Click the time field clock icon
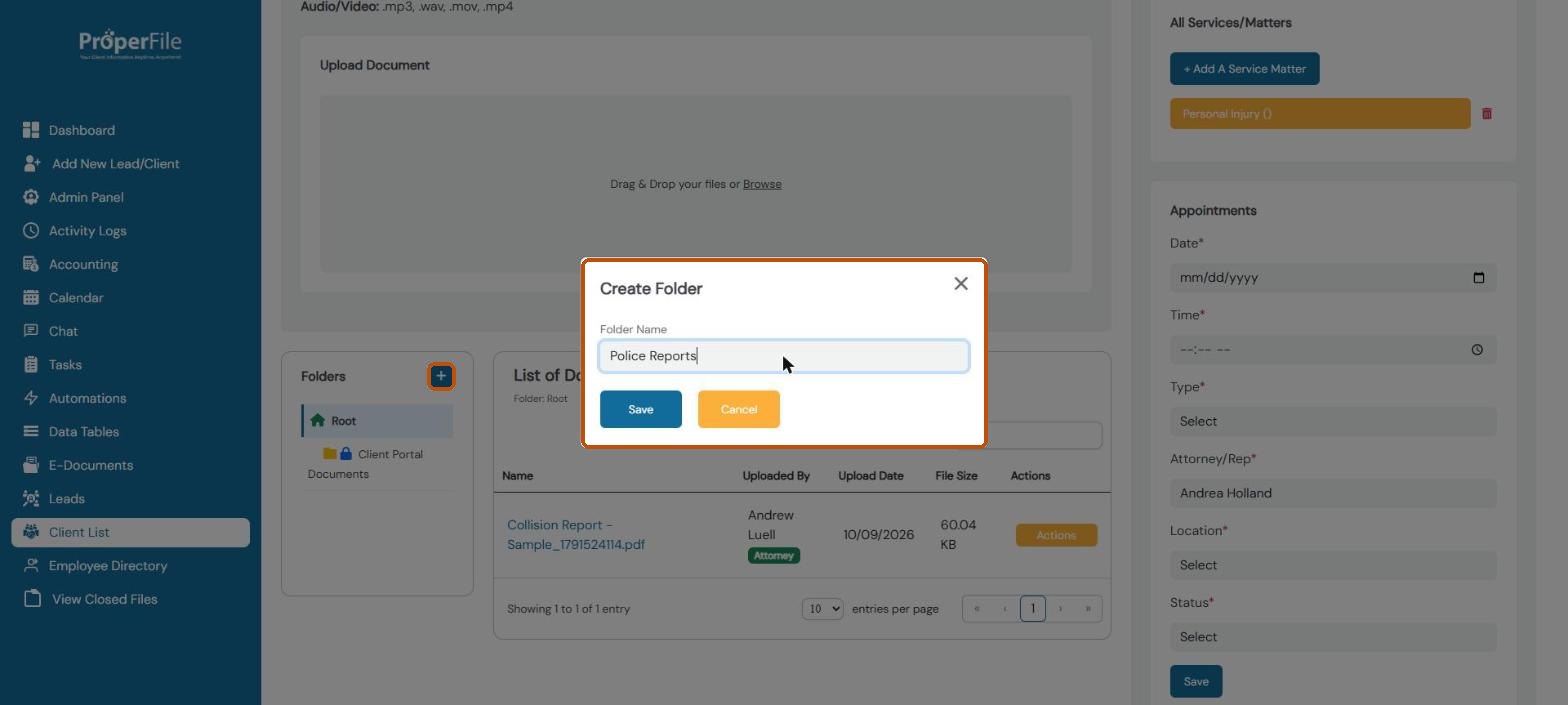The height and width of the screenshot is (705, 1568). point(1477,350)
